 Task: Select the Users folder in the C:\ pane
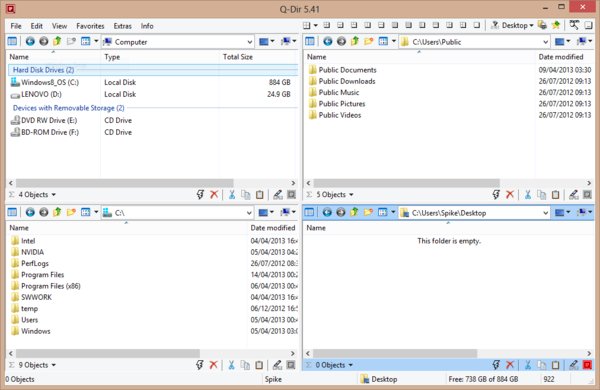pos(24,320)
